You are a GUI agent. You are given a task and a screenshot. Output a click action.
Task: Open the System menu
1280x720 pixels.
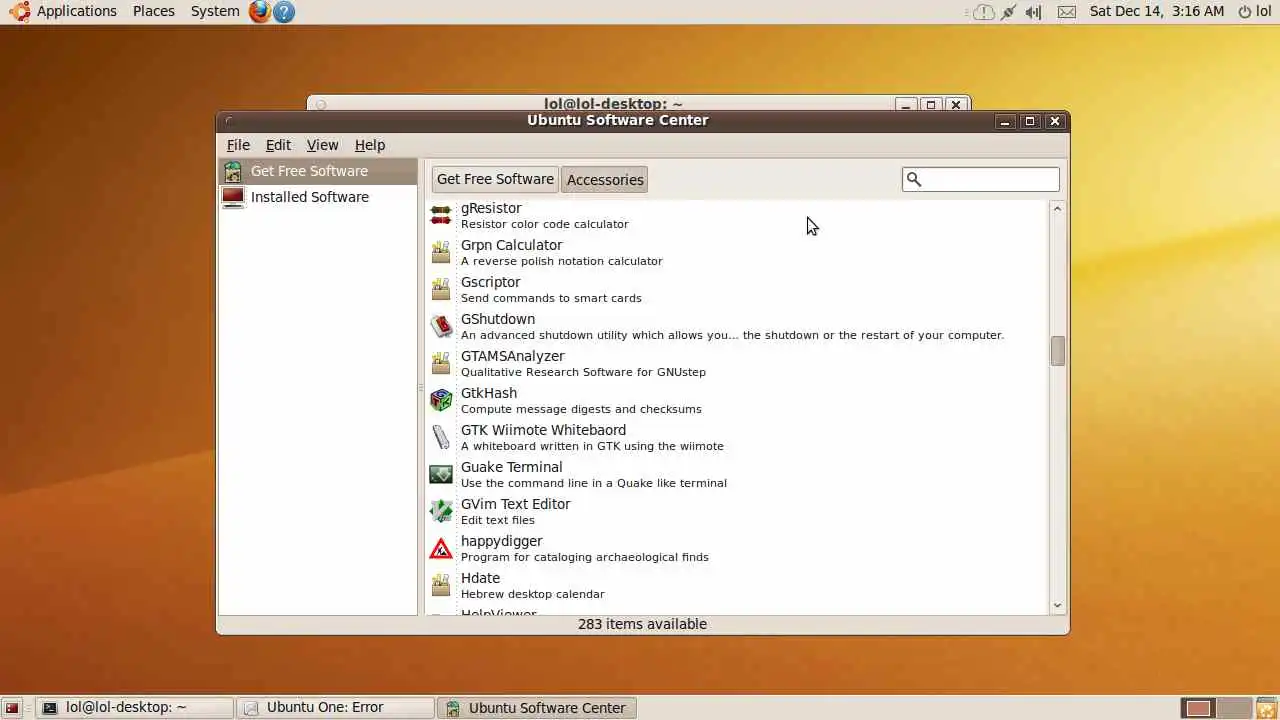215,11
